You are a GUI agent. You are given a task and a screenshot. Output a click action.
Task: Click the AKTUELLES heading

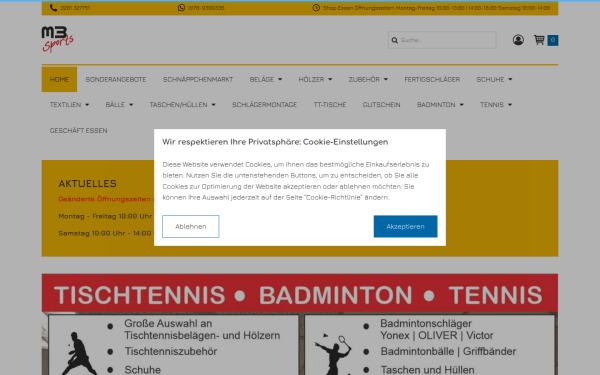pyautogui.click(x=87, y=184)
